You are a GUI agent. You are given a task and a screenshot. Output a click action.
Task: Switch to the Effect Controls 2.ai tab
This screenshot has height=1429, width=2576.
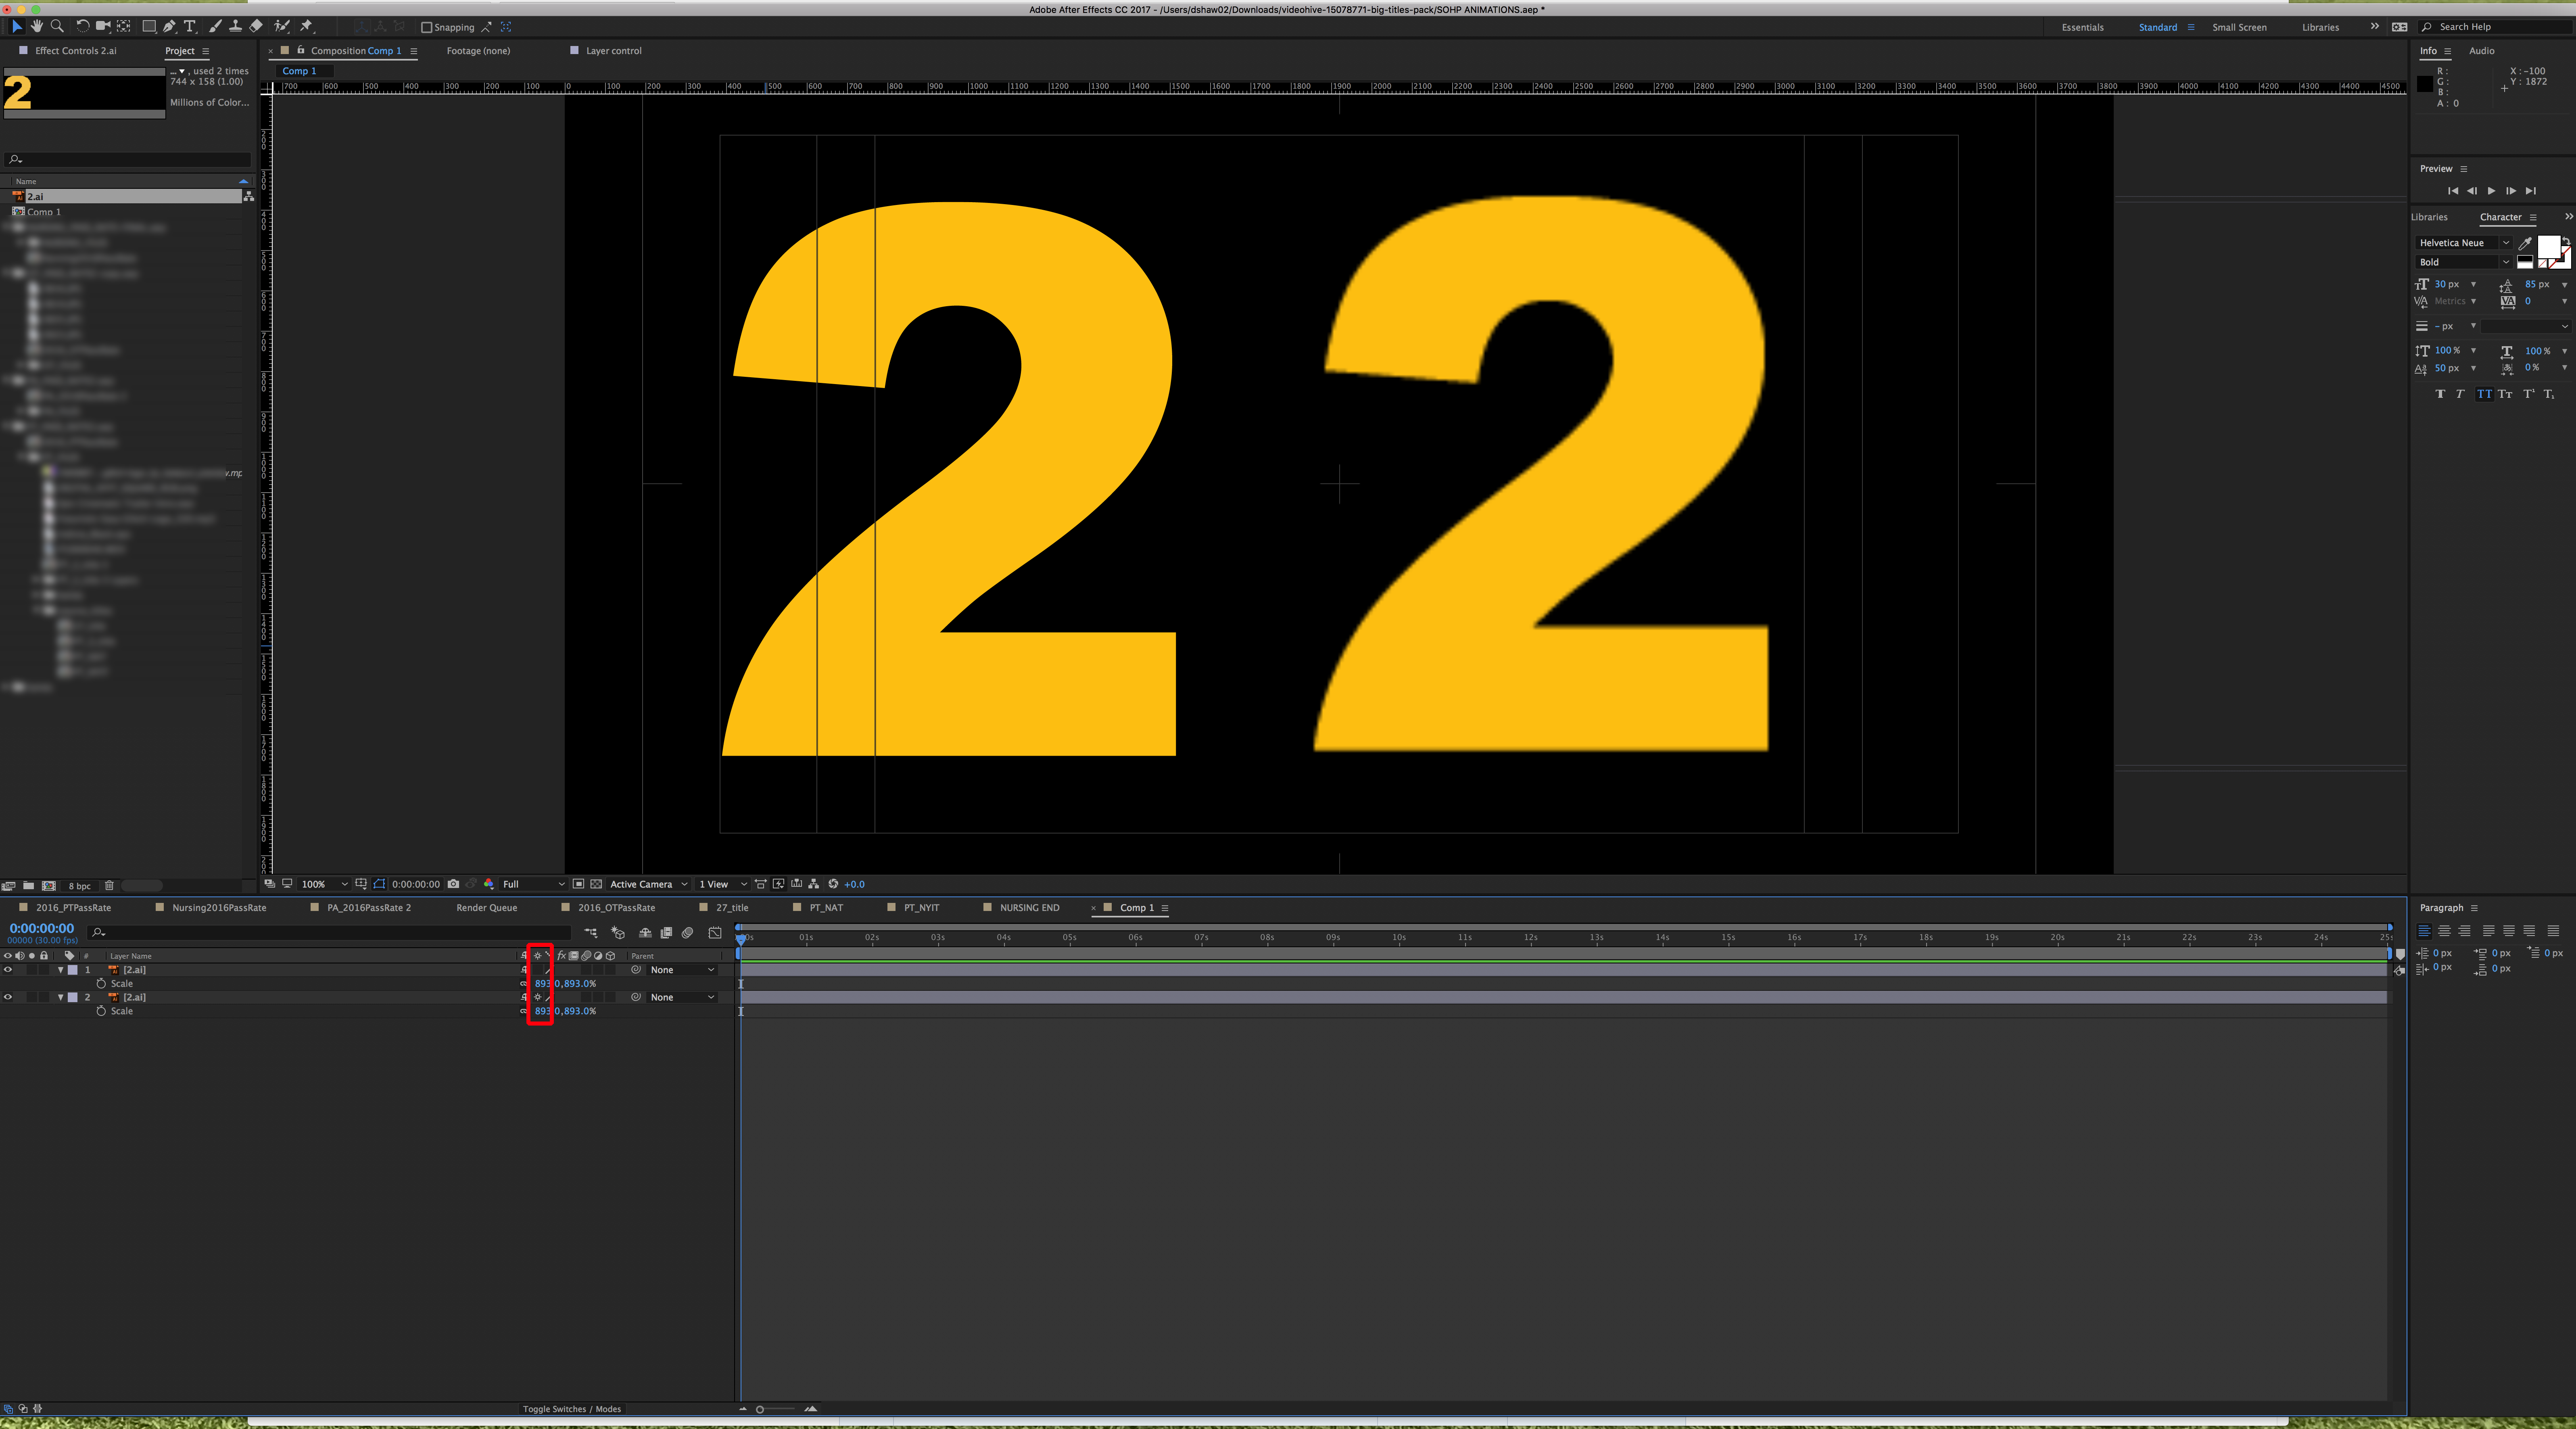(76, 51)
